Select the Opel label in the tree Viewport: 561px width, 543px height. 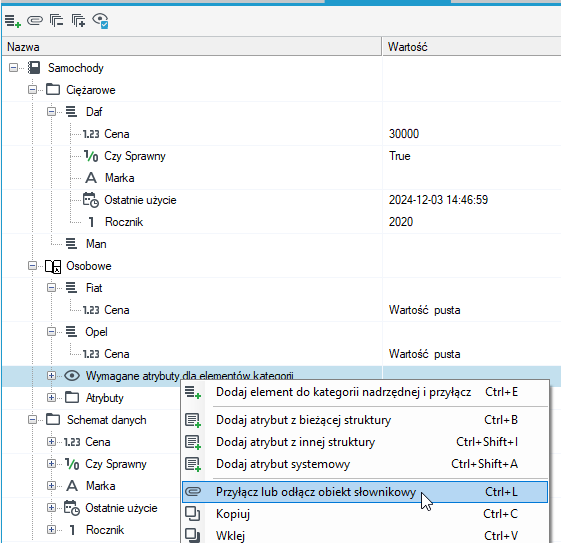coord(96,332)
